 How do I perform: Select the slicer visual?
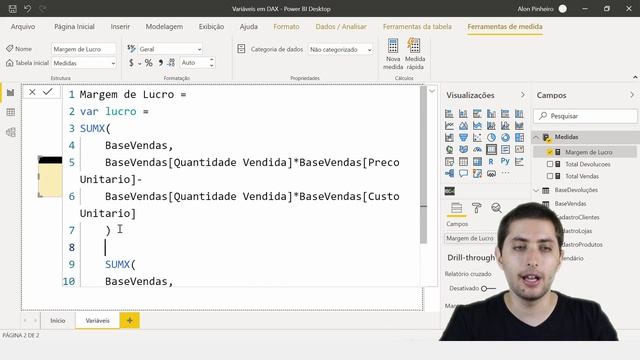point(449,162)
